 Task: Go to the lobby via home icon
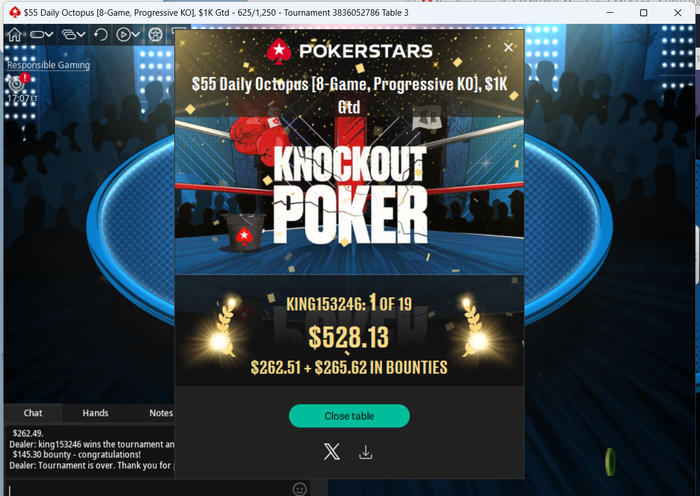click(14, 34)
